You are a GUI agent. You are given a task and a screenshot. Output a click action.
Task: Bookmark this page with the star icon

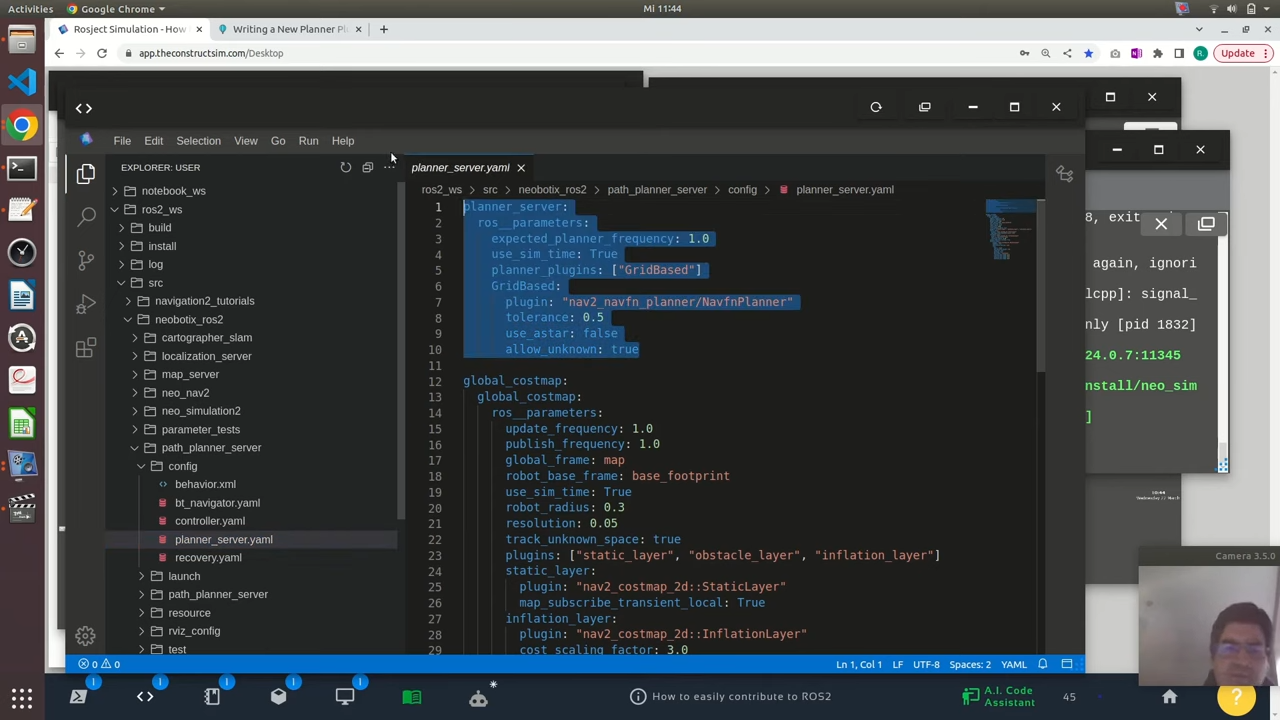(x=1088, y=53)
